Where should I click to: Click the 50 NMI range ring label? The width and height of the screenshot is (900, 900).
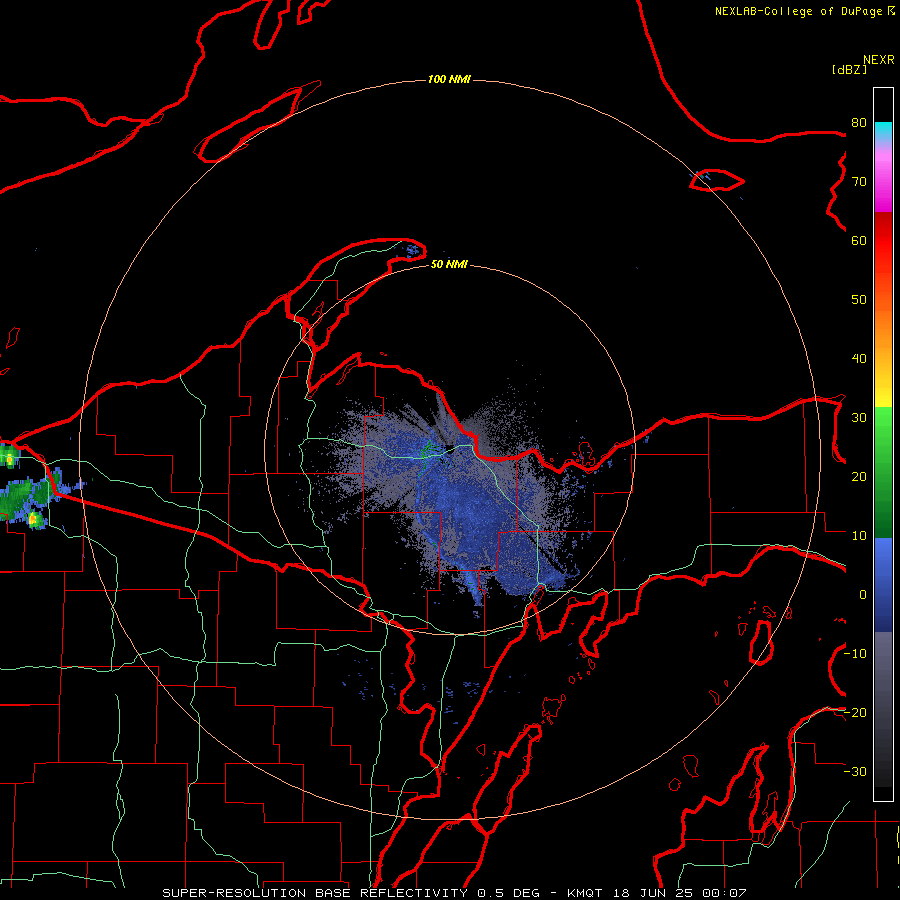click(449, 264)
